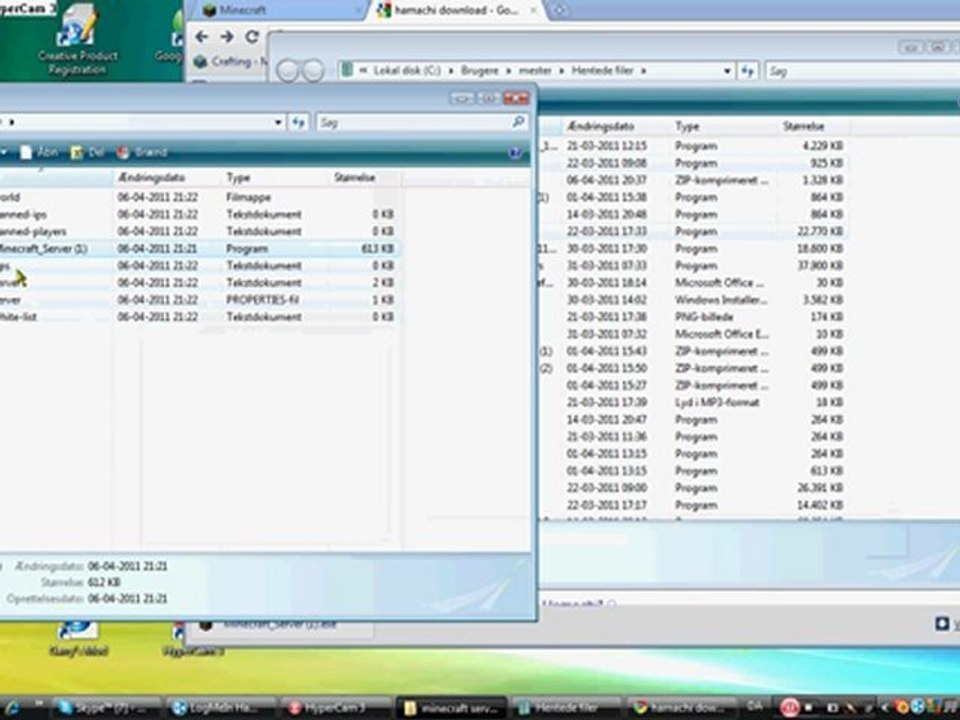The height and width of the screenshot is (720, 960).
Task: Open Creative Product Registration desktop icon
Action: (x=77, y=40)
